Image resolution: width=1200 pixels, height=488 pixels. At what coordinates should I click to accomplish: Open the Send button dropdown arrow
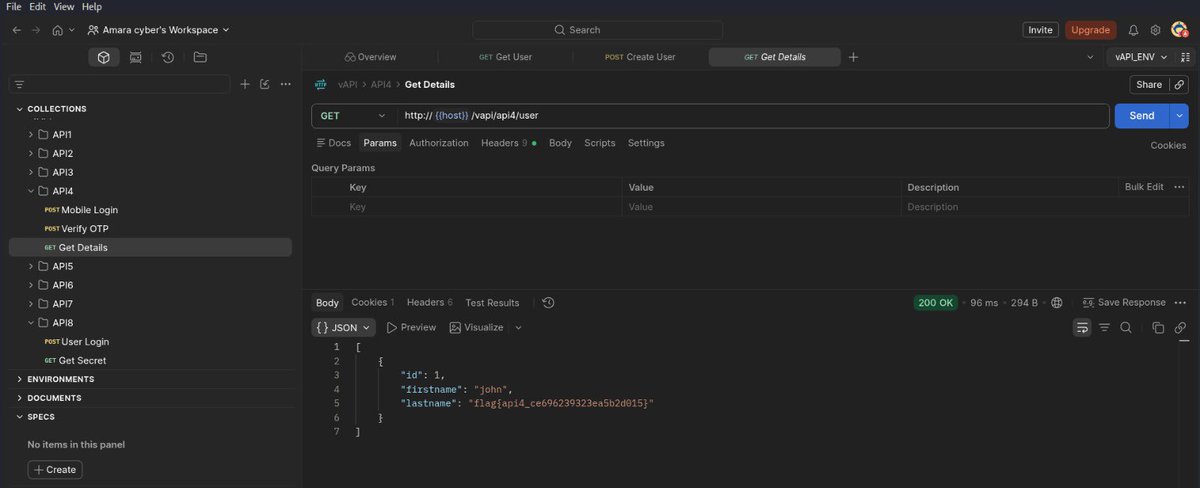1179,116
